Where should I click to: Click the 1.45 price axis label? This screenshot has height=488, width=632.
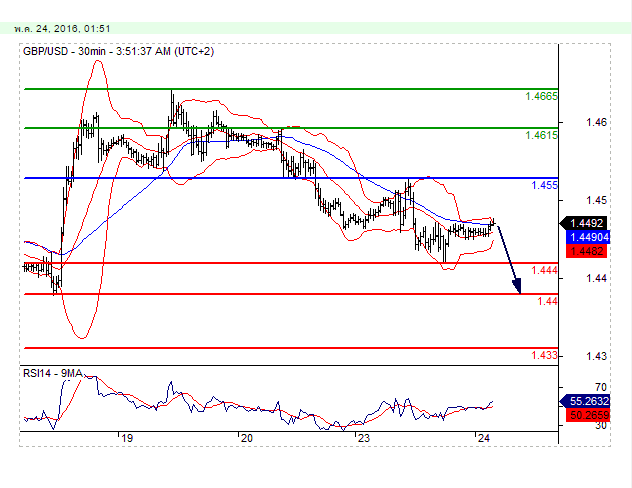tap(596, 200)
